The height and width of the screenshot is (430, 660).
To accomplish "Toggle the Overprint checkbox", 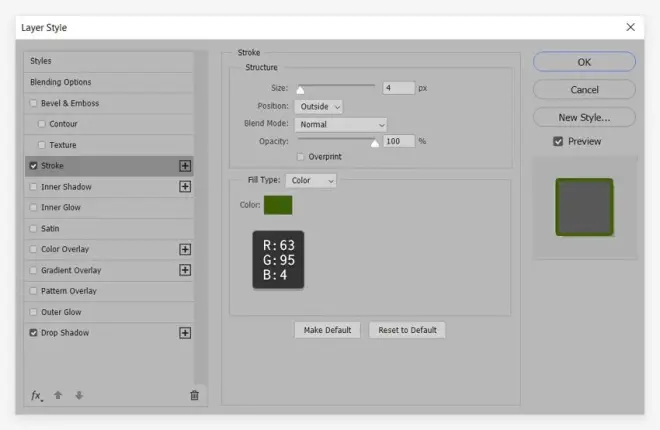I will tap(300, 157).
